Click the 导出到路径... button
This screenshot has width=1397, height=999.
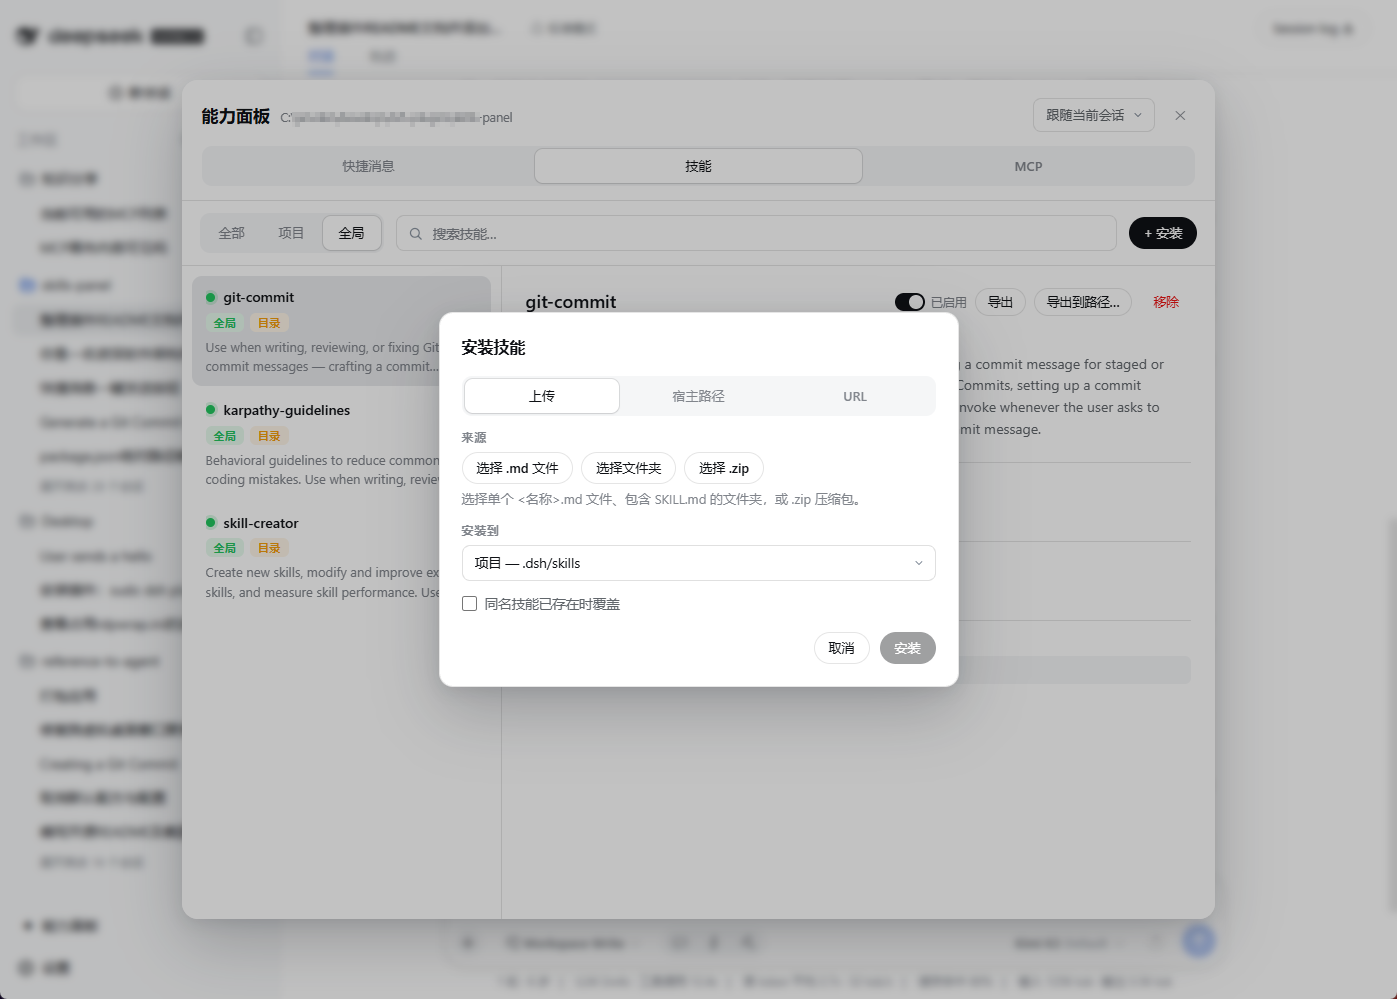coord(1083,302)
